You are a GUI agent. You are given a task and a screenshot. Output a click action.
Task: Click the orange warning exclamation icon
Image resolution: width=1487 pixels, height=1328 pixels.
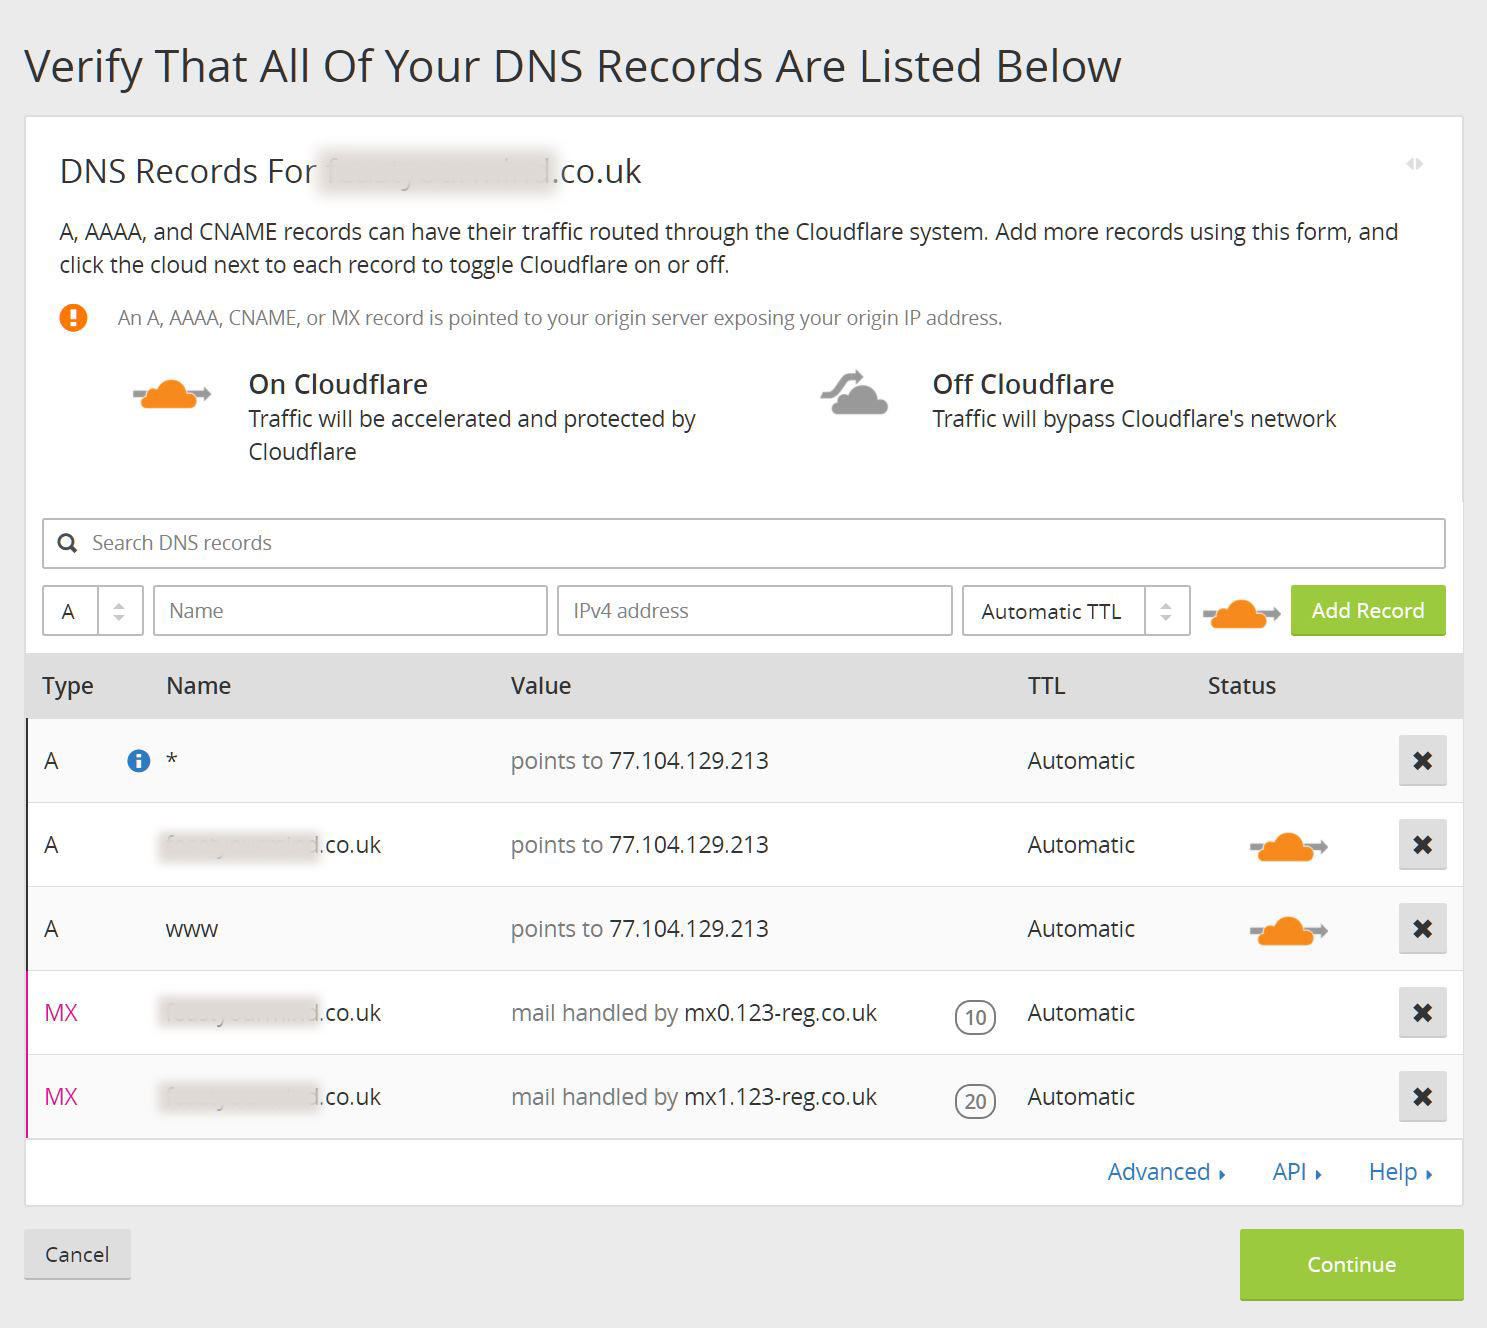pos(73,318)
